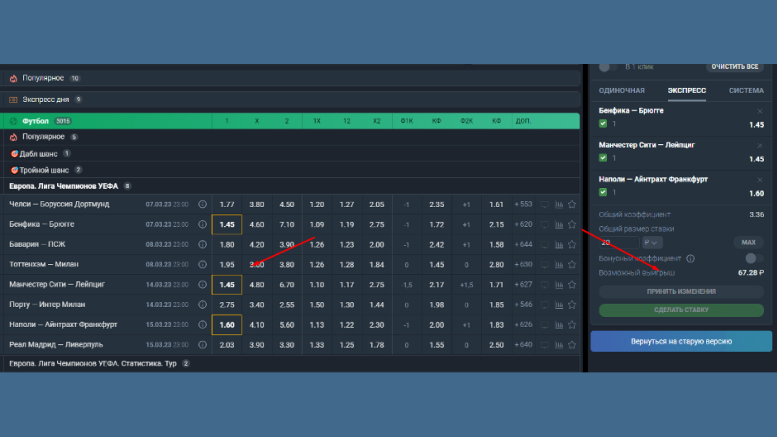
Task: Switch to Одиночная bet tab
Action: coord(622,90)
